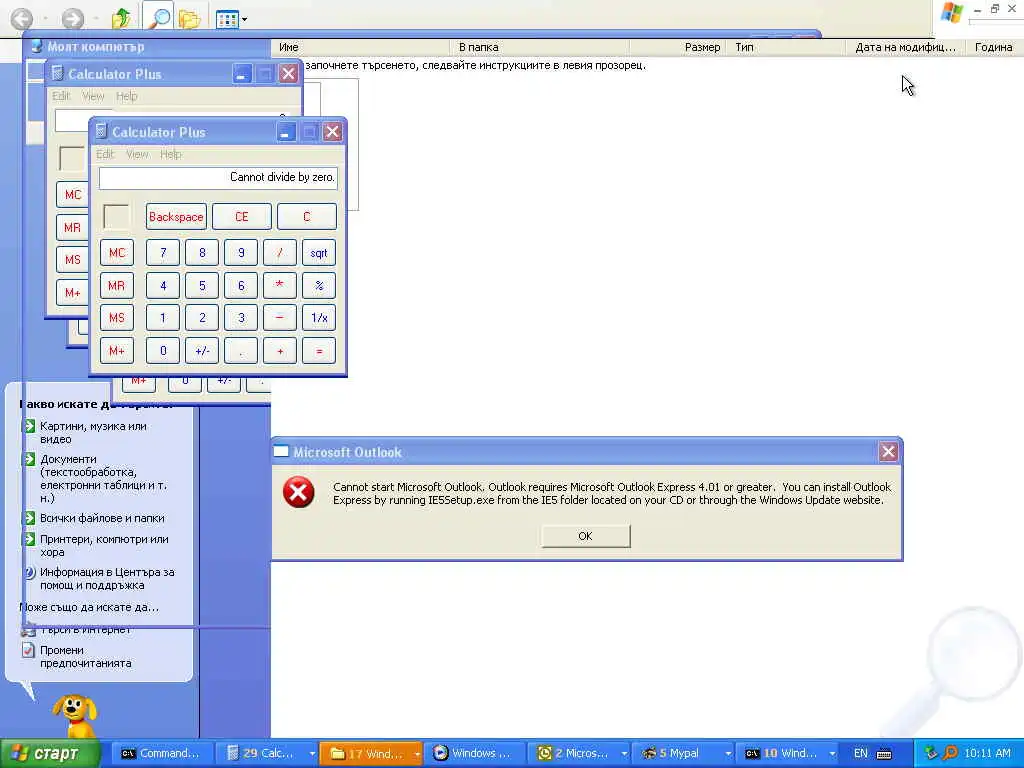Show the Folders pane from toolbar
Screen dimensions: 1024x768
click(189, 18)
